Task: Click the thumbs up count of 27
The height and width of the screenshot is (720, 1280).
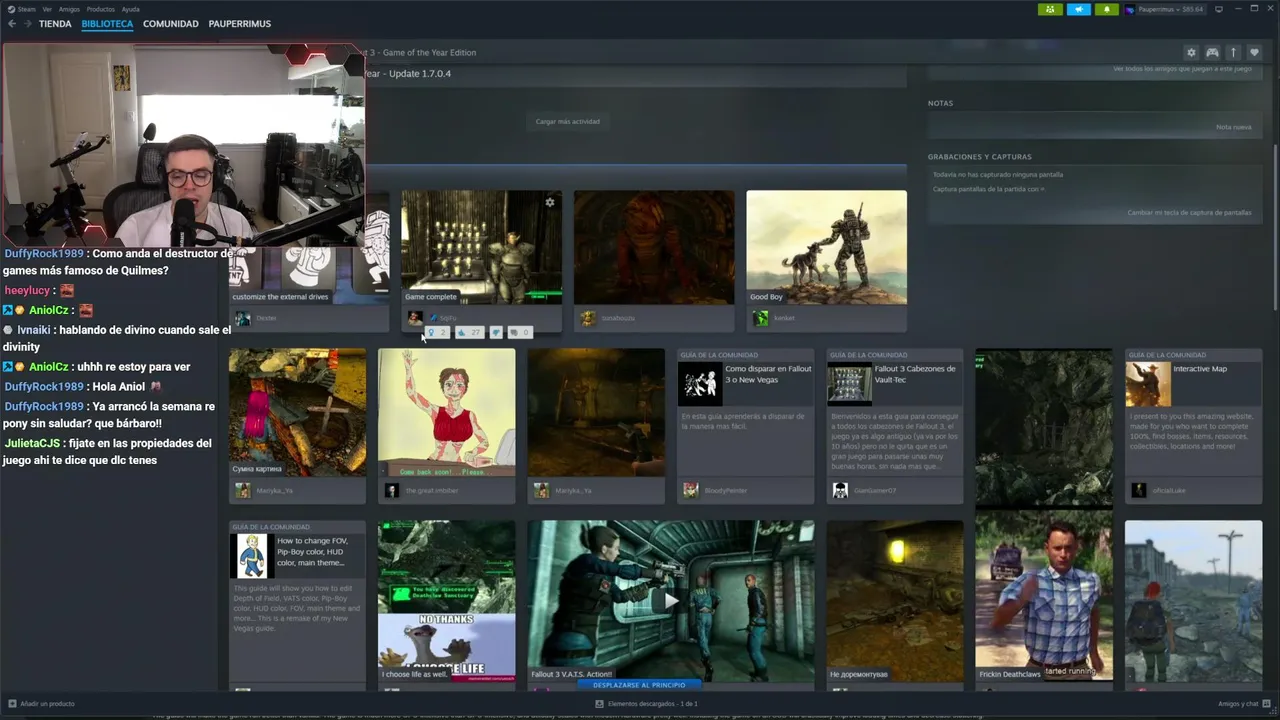Action: coord(469,332)
